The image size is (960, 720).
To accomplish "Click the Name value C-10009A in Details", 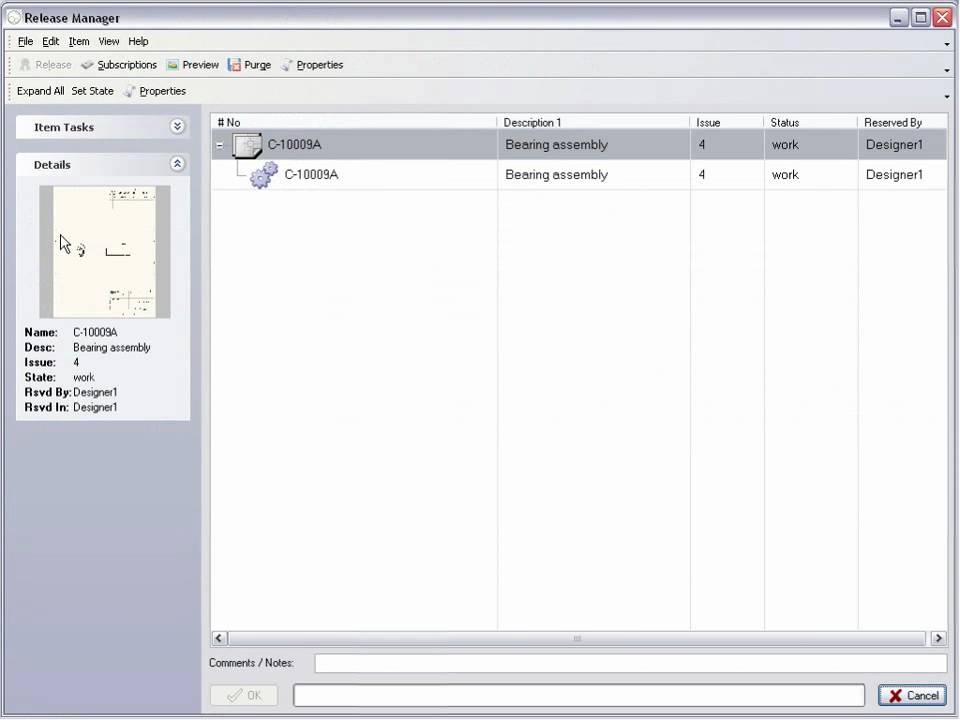I will (95, 332).
